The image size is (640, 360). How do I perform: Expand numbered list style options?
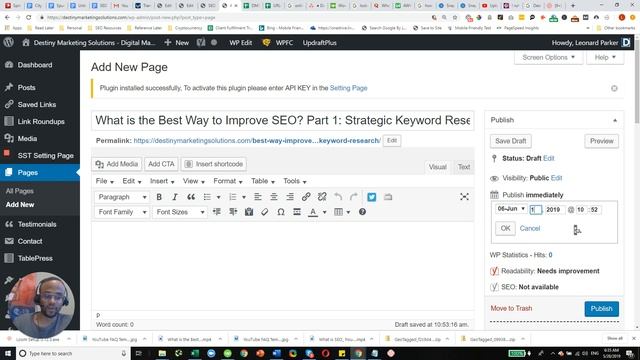244,197
